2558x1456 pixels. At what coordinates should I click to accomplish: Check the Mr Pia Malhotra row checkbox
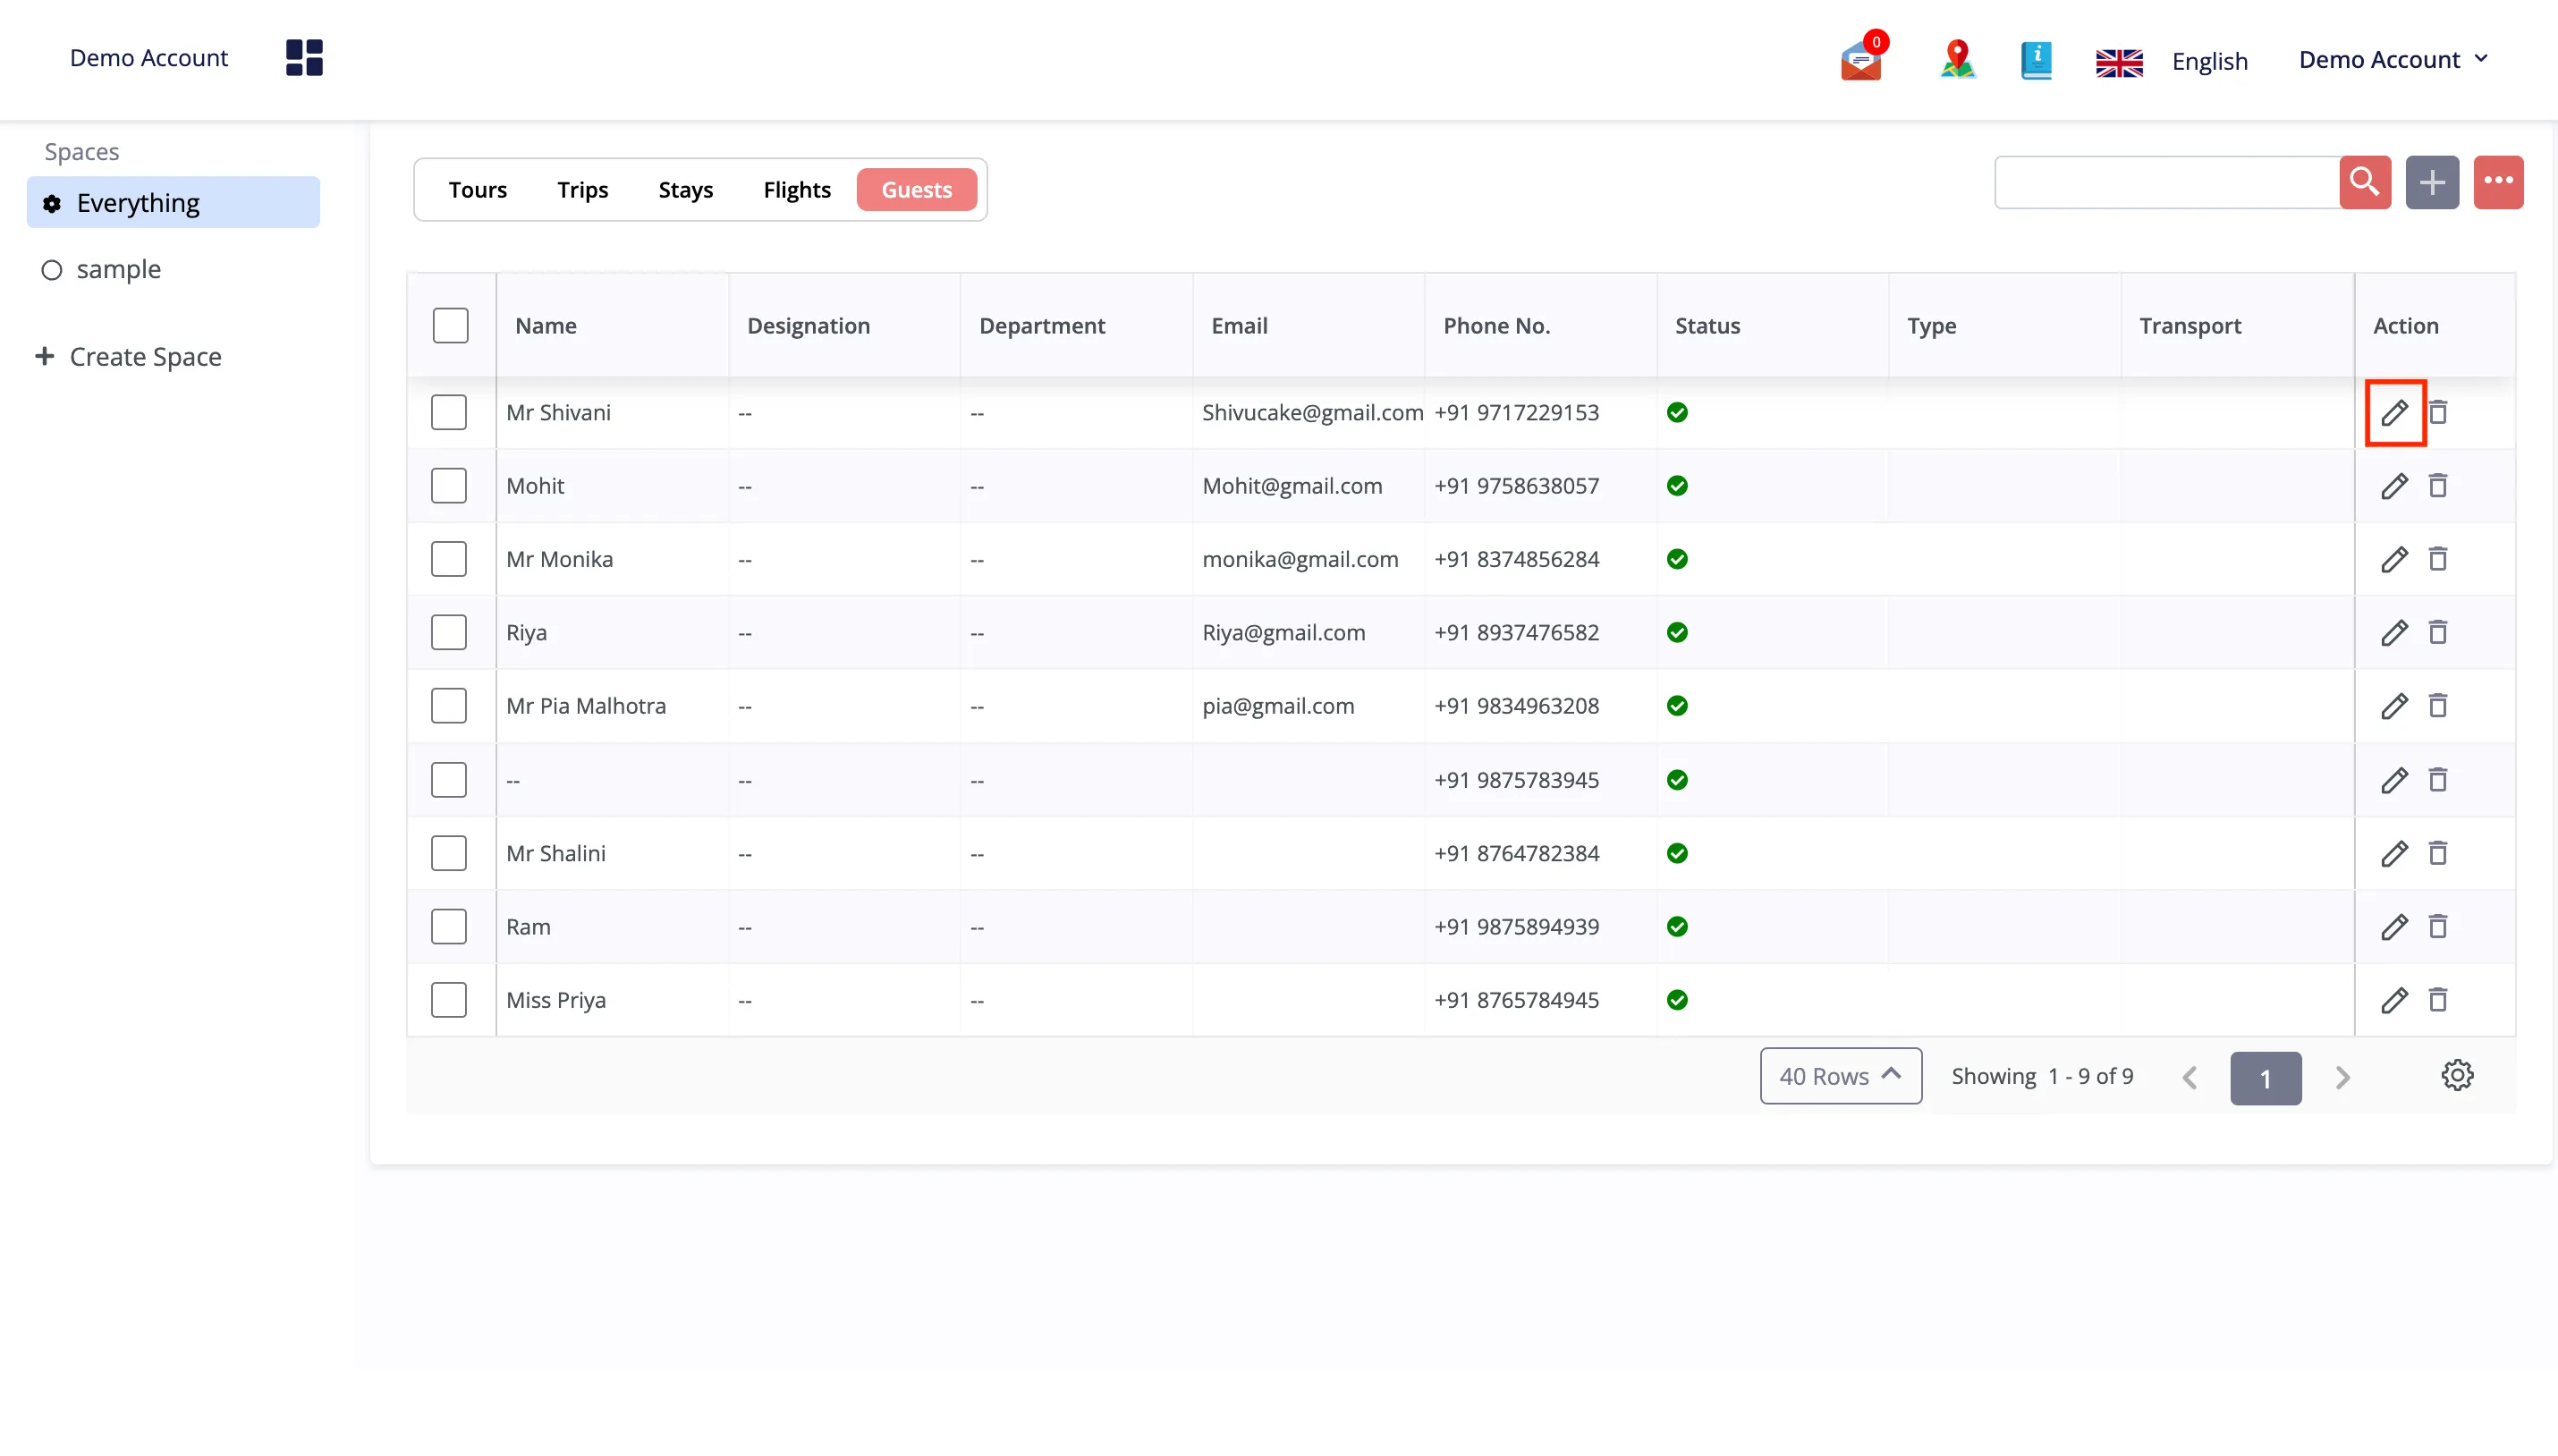coord(449,706)
